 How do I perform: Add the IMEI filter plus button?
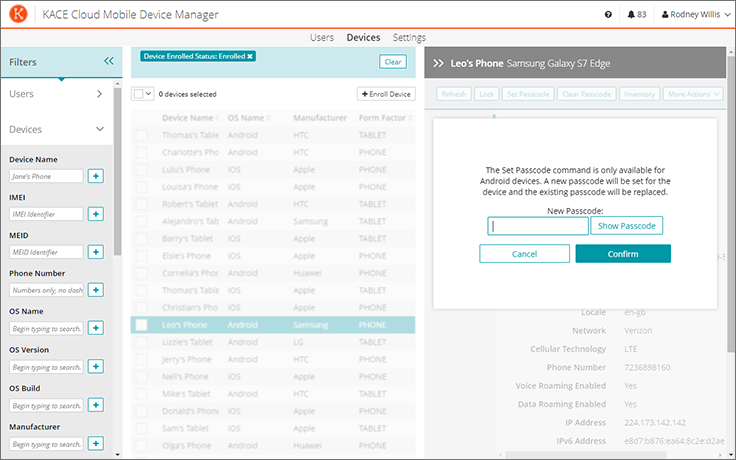tap(96, 214)
